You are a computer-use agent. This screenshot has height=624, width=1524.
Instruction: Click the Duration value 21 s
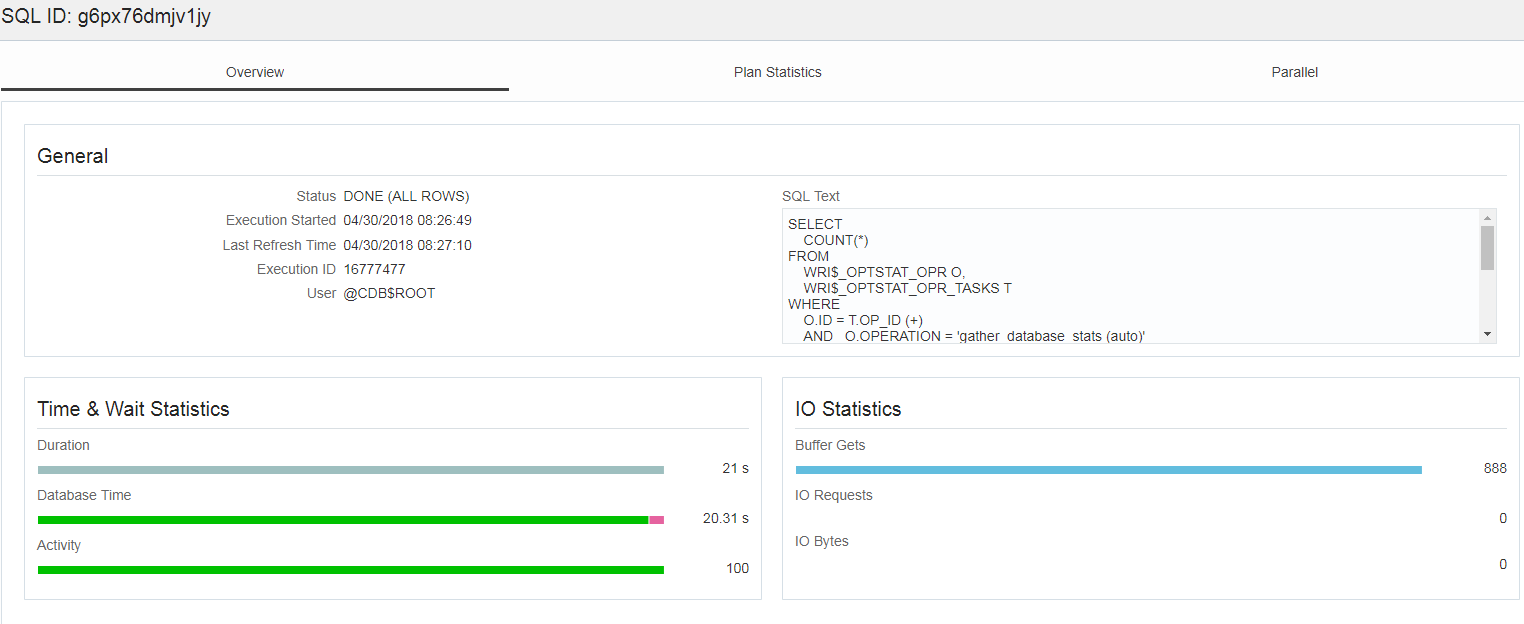click(735, 468)
